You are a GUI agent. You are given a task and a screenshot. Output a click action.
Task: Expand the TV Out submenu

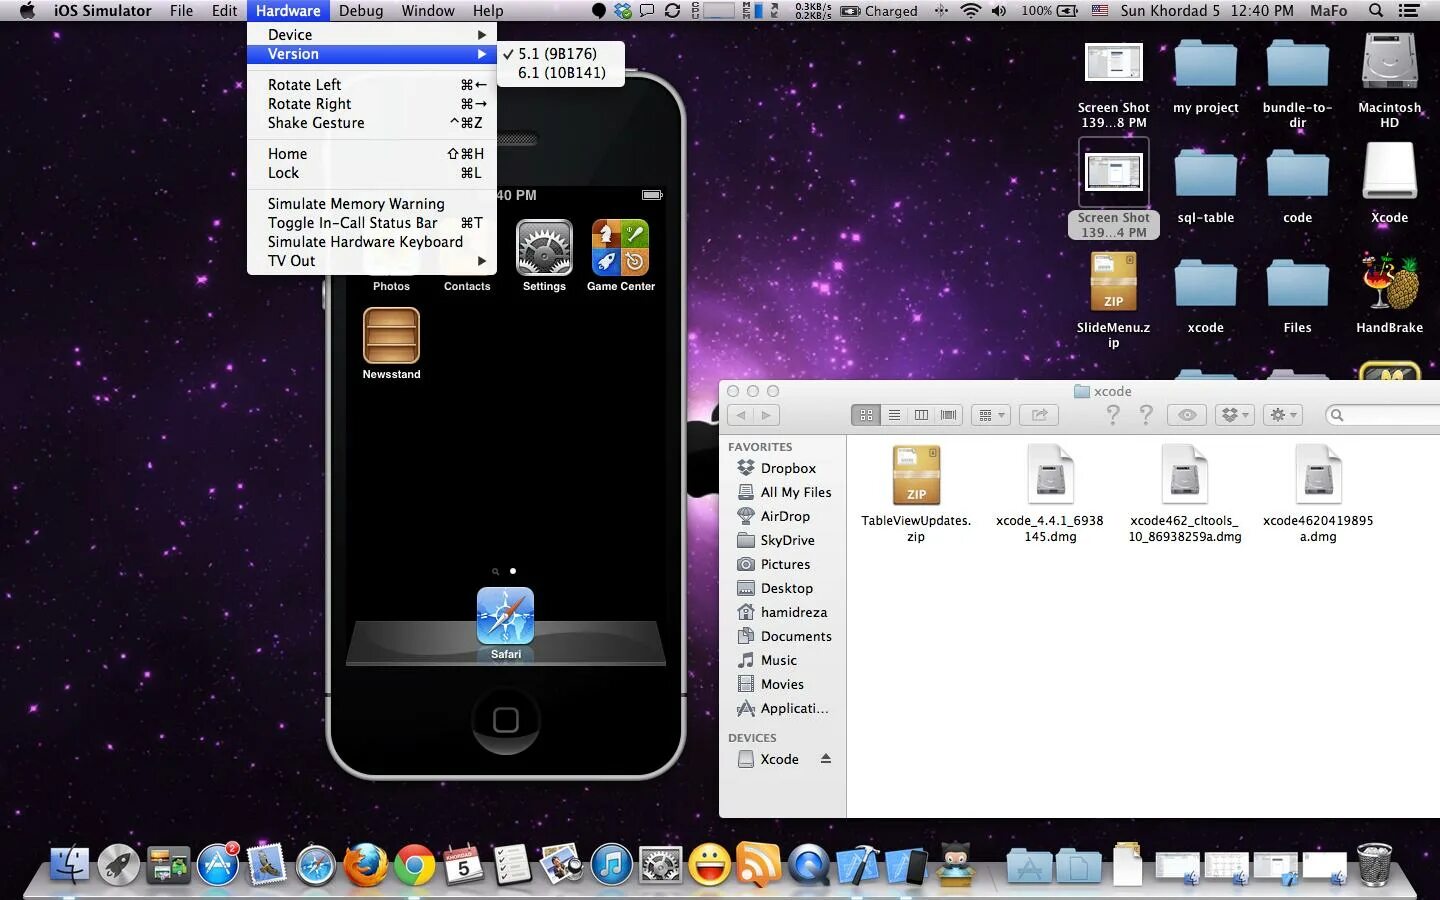(x=372, y=261)
